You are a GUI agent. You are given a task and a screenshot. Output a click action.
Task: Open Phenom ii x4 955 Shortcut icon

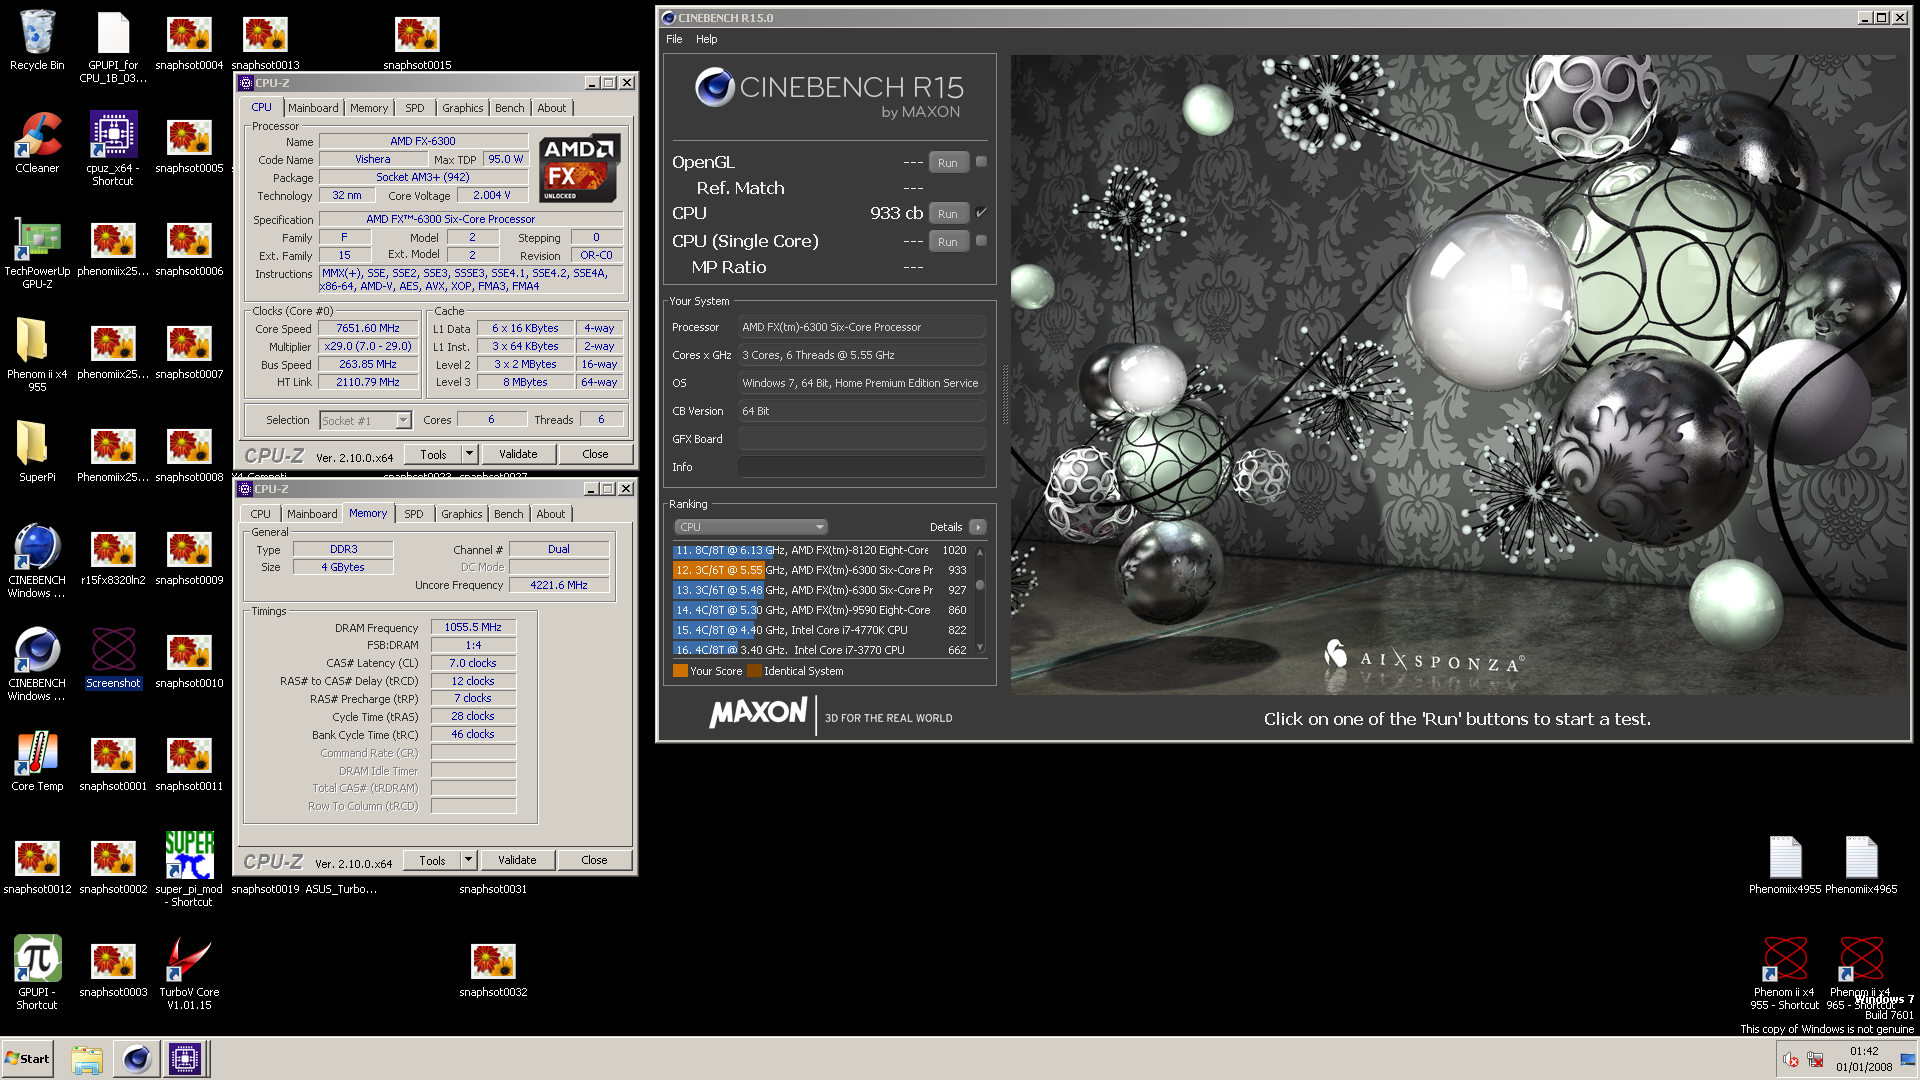1784,972
